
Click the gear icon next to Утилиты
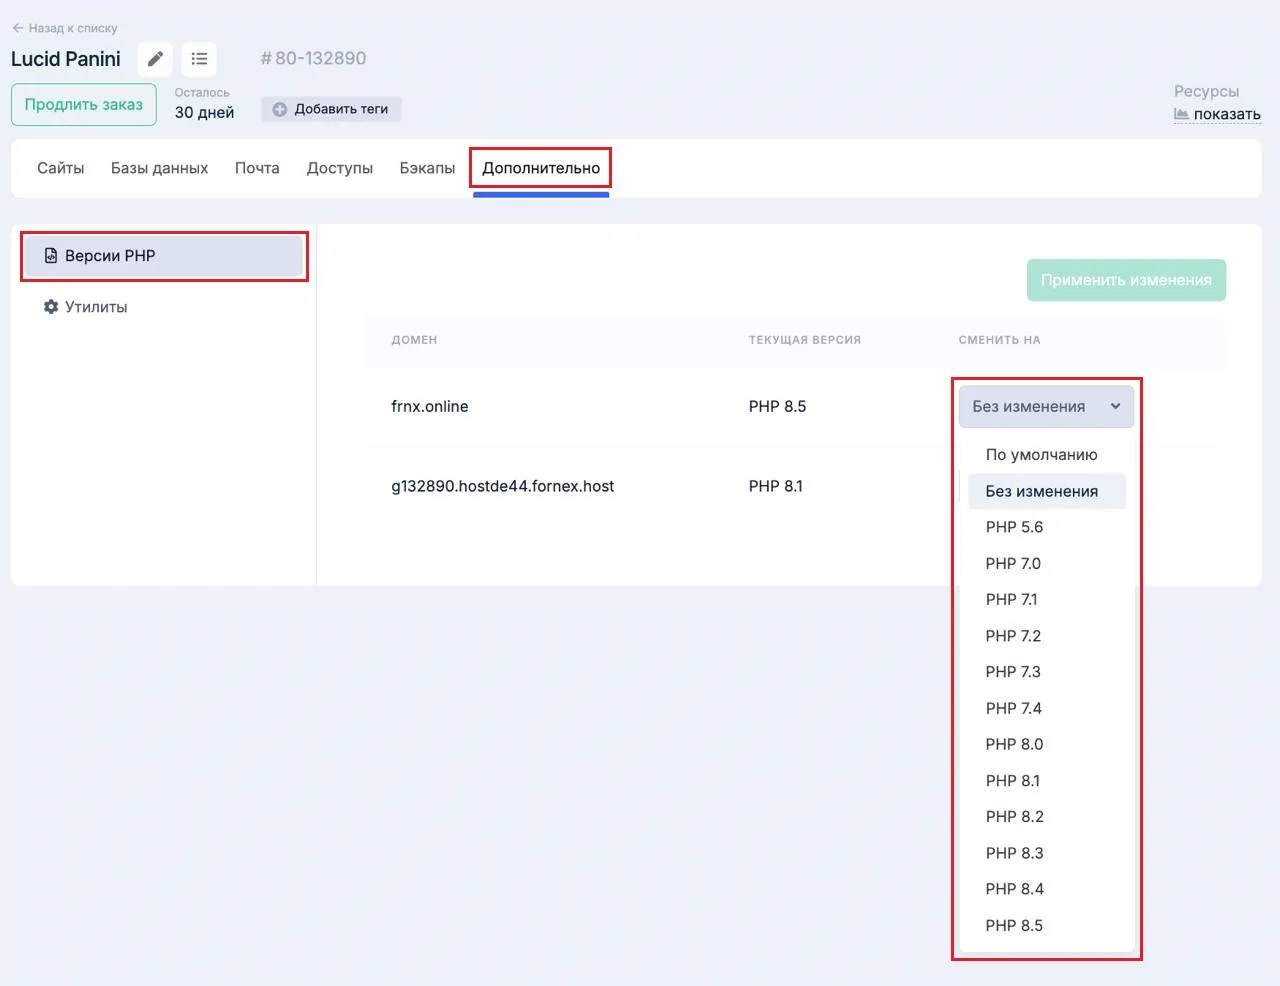pos(50,307)
